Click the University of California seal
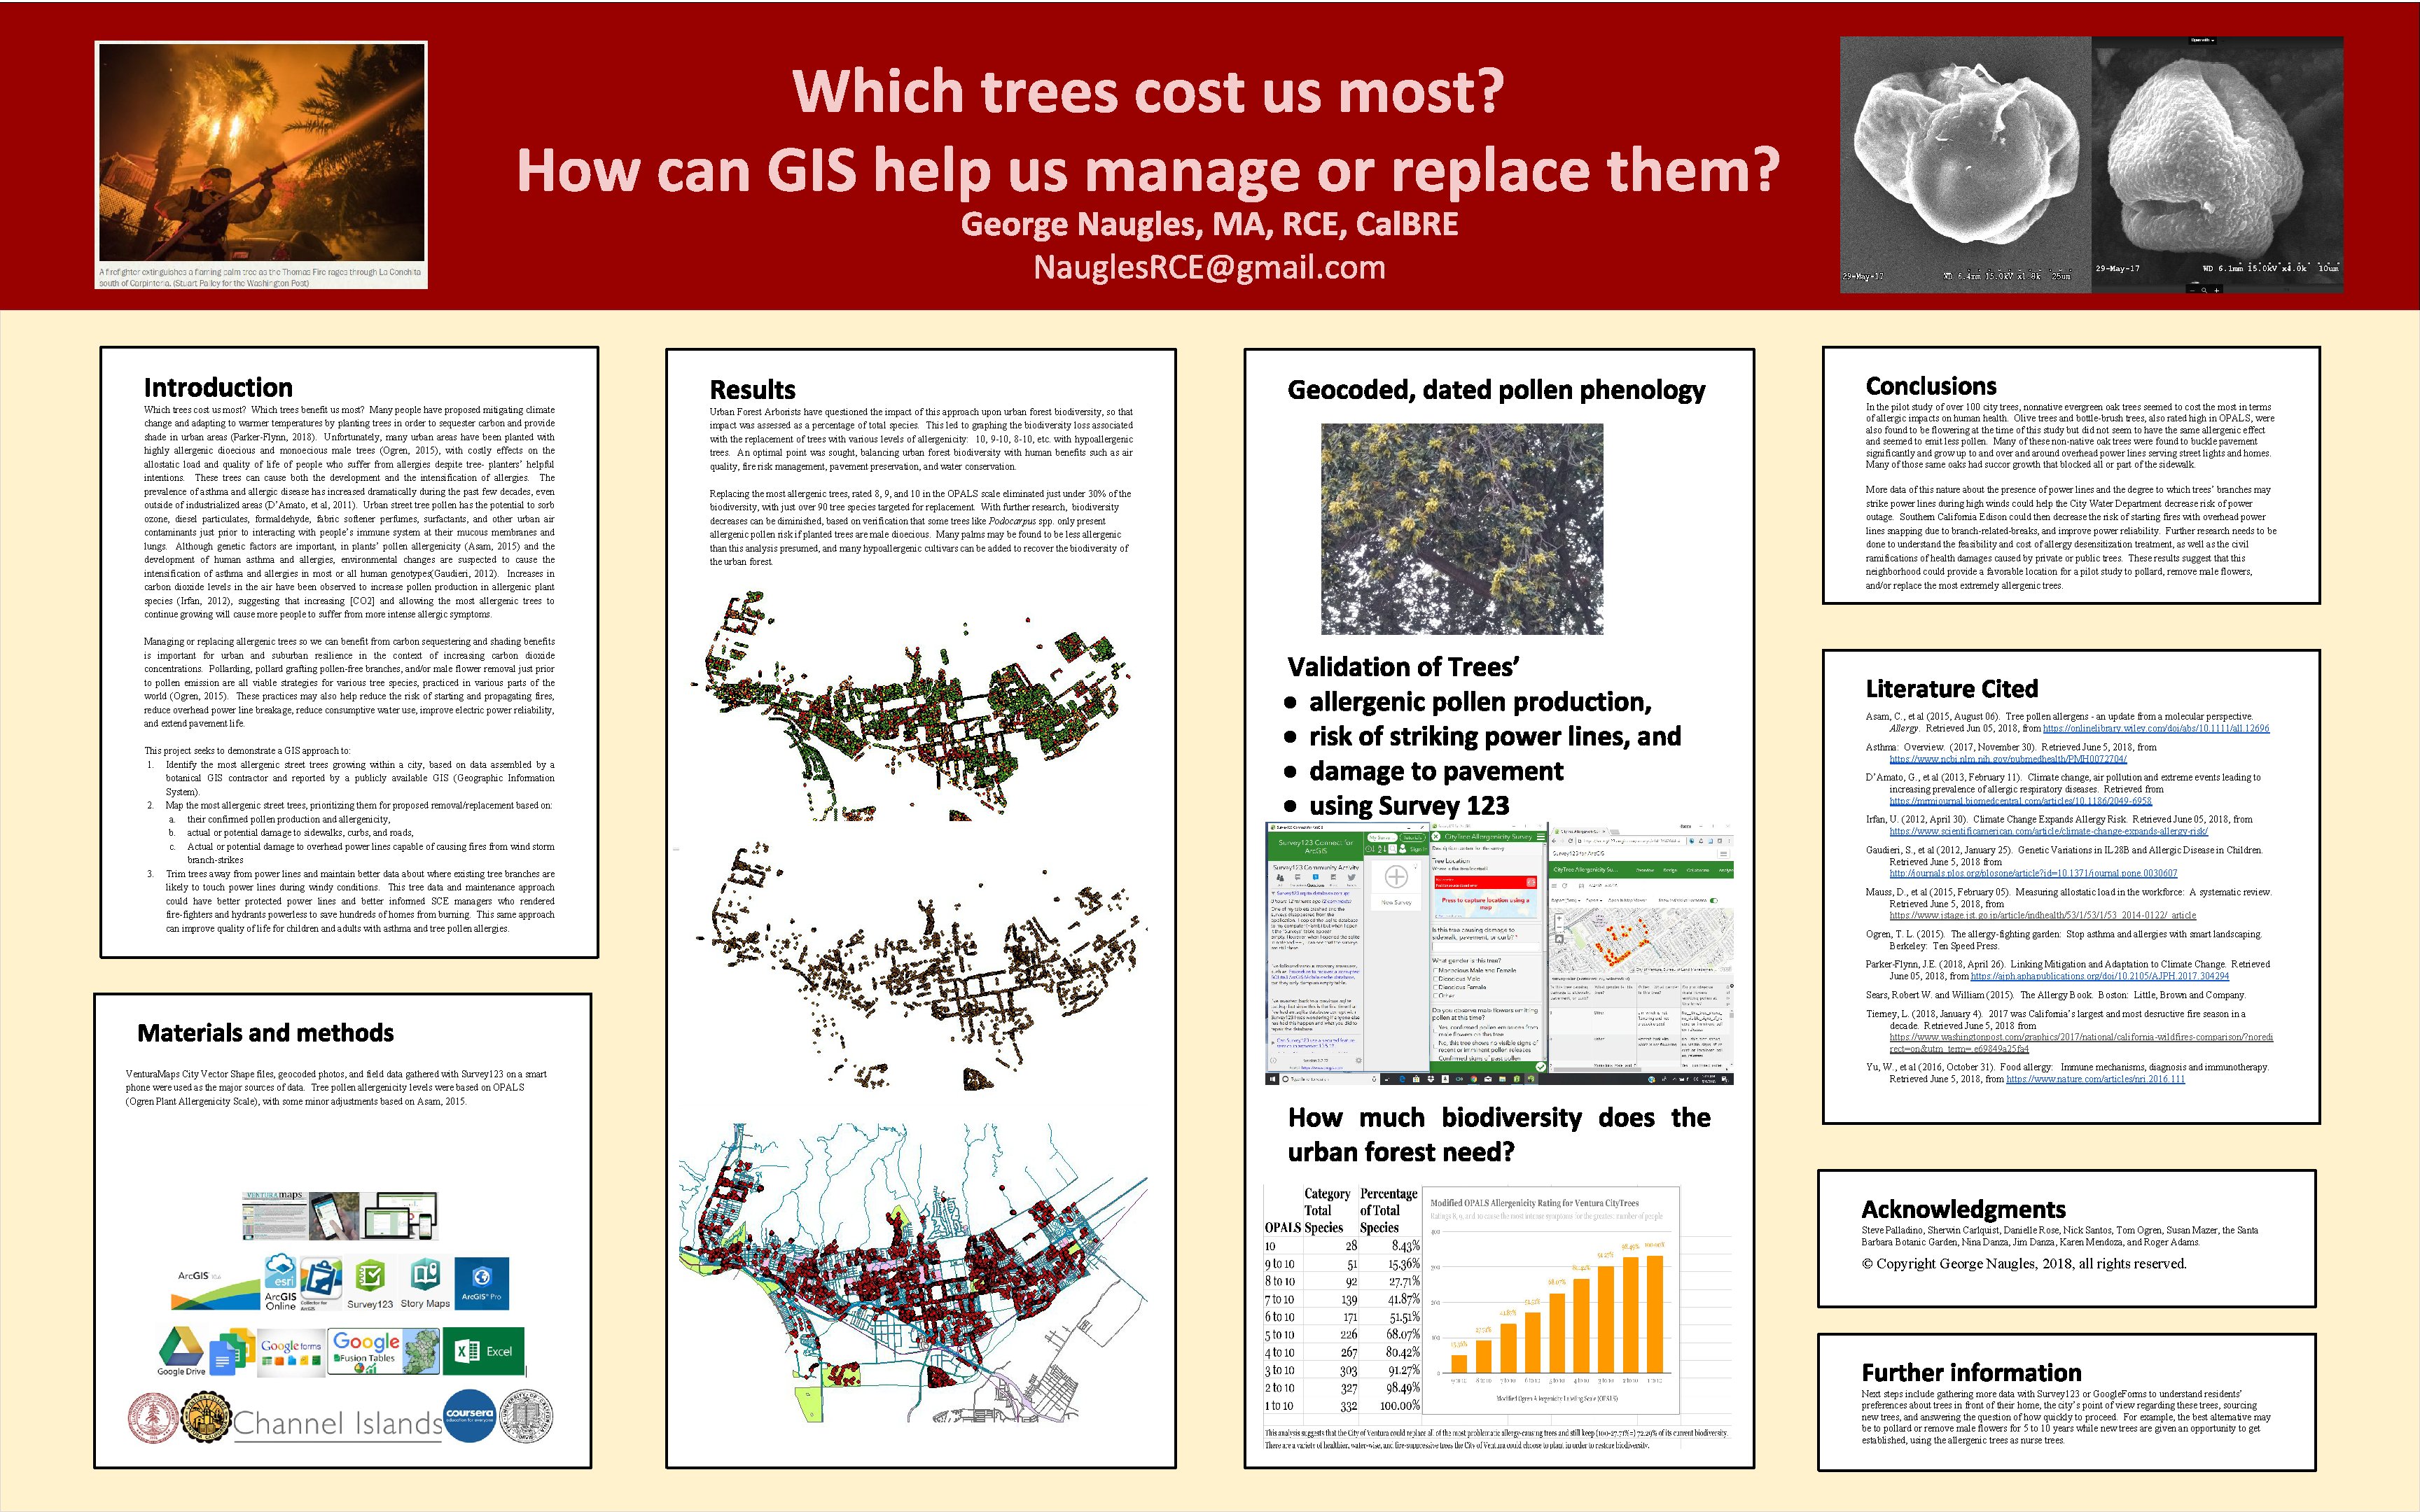Viewport: 2420px width, 1512px height. tap(526, 1417)
